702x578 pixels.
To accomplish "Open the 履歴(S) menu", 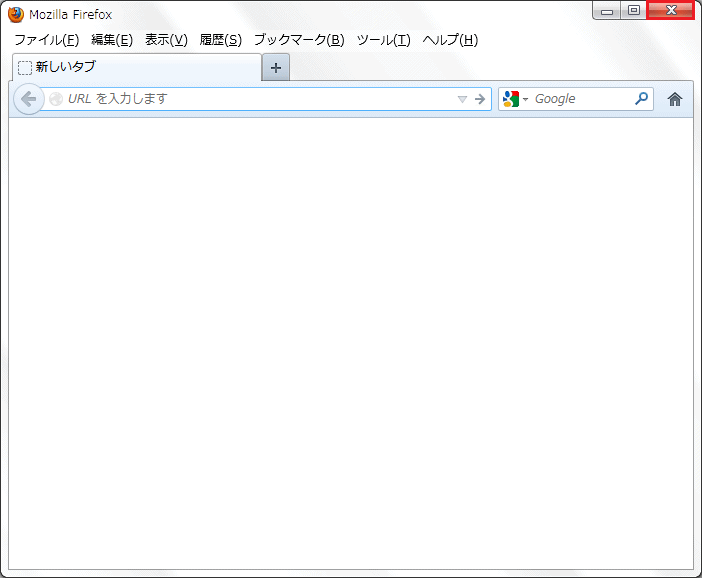I will [220, 40].
